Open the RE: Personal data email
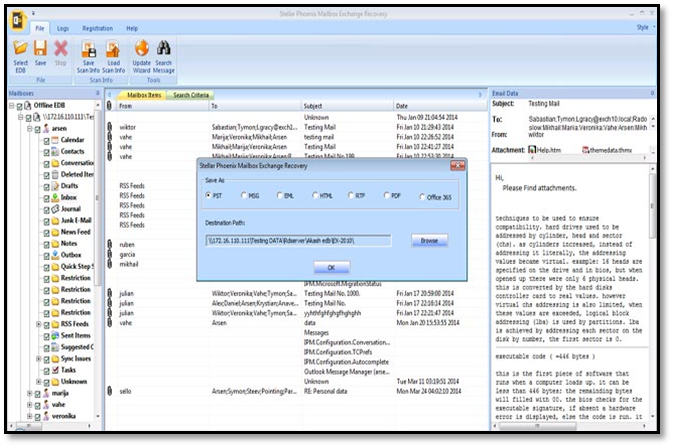Screen dimensions: 673x447 [x=294, y=391]
